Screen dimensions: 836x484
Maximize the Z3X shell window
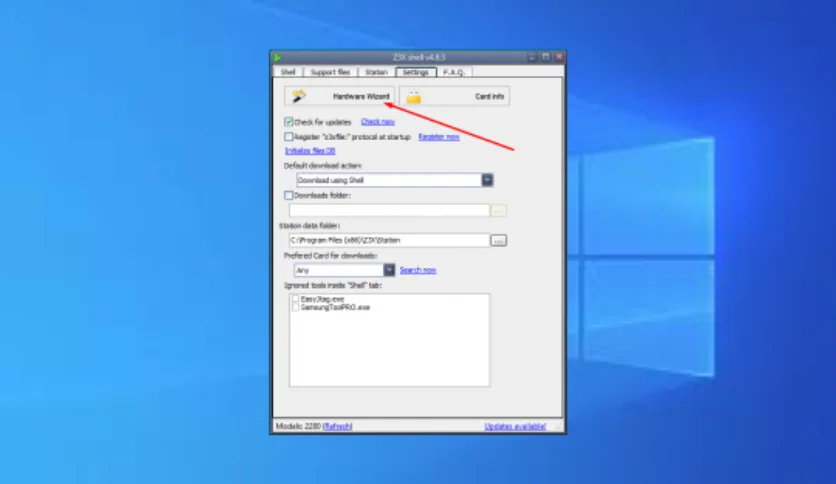545,57
